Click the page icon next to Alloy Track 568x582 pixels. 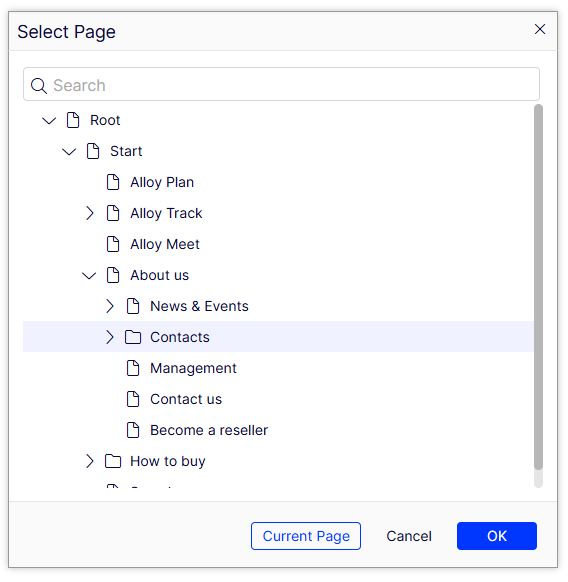pos(113,213)
